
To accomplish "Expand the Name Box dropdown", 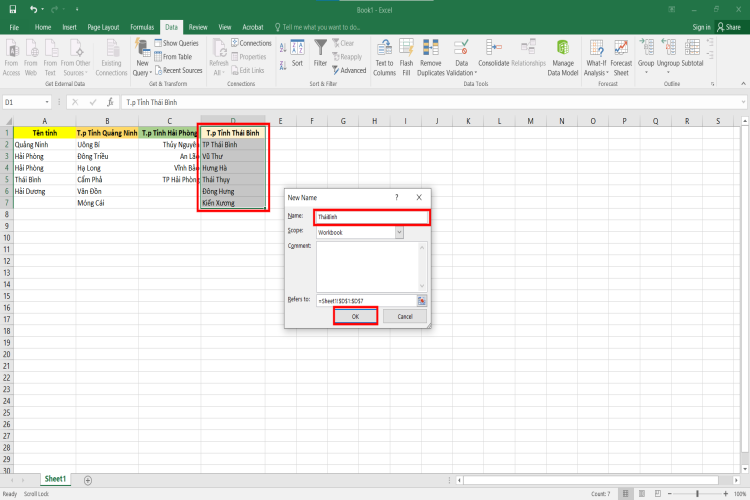I will pyautogui.click(x=47, y=102).
